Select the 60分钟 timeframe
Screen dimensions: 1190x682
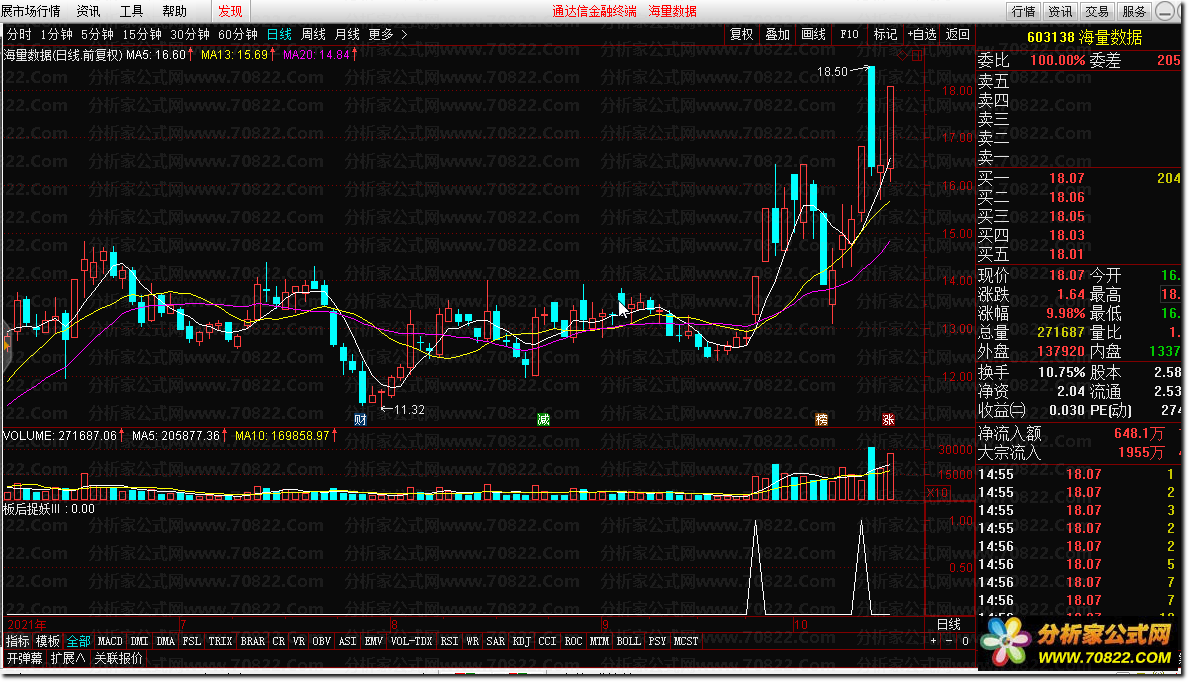tap(238, 34)
